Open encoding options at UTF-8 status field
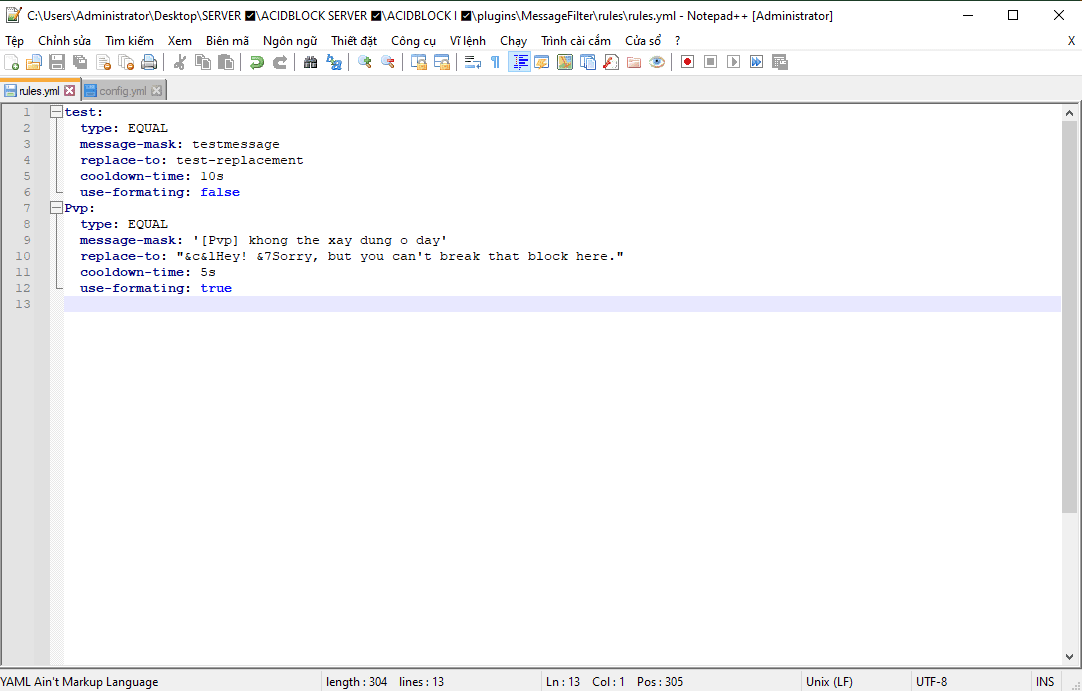The height and width of the screenshot is (691, 1082). click(x=931, y=682)
